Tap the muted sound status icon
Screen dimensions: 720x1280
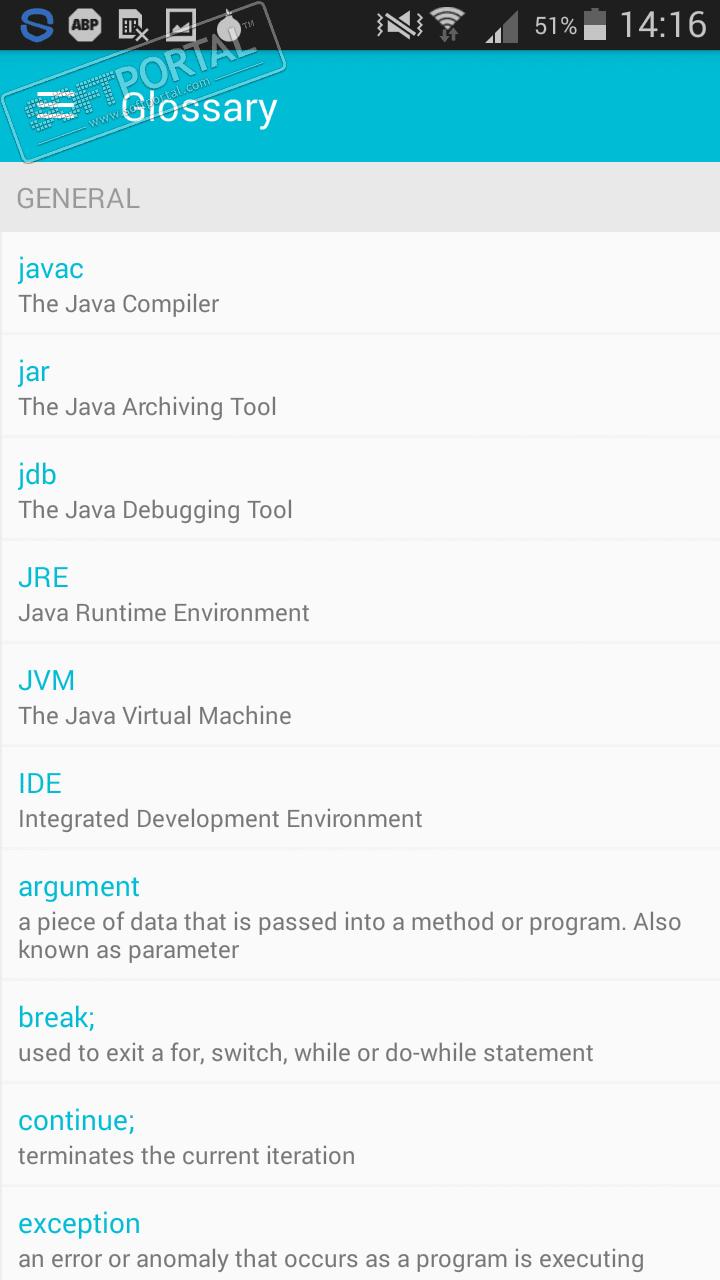point(398,24)
